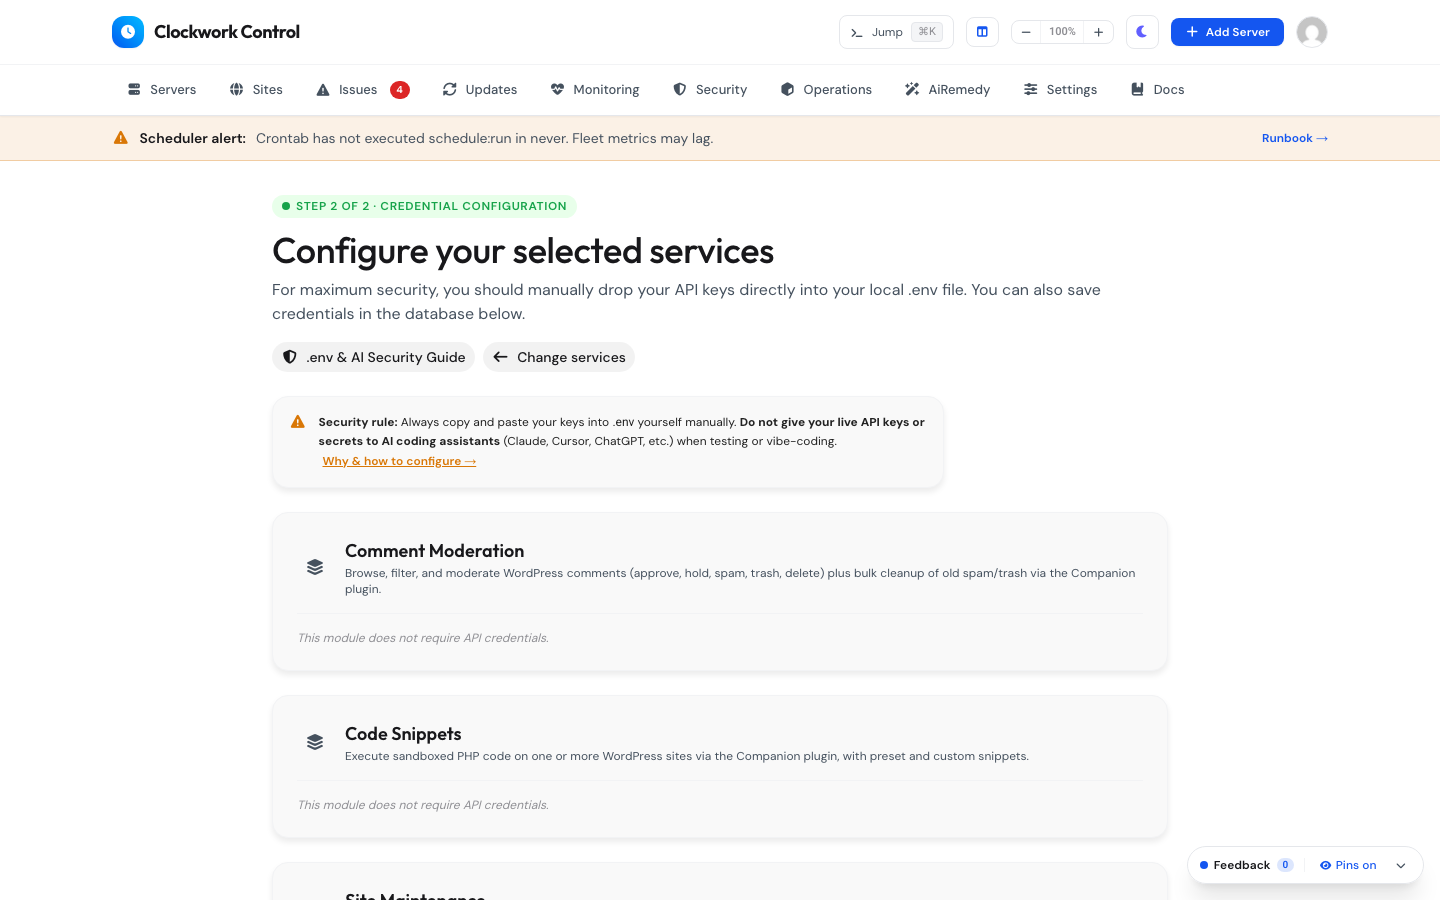Navigate to the Monitoring tab
The height and width of the screenshot is (900, 1440).
click(595, 90)
